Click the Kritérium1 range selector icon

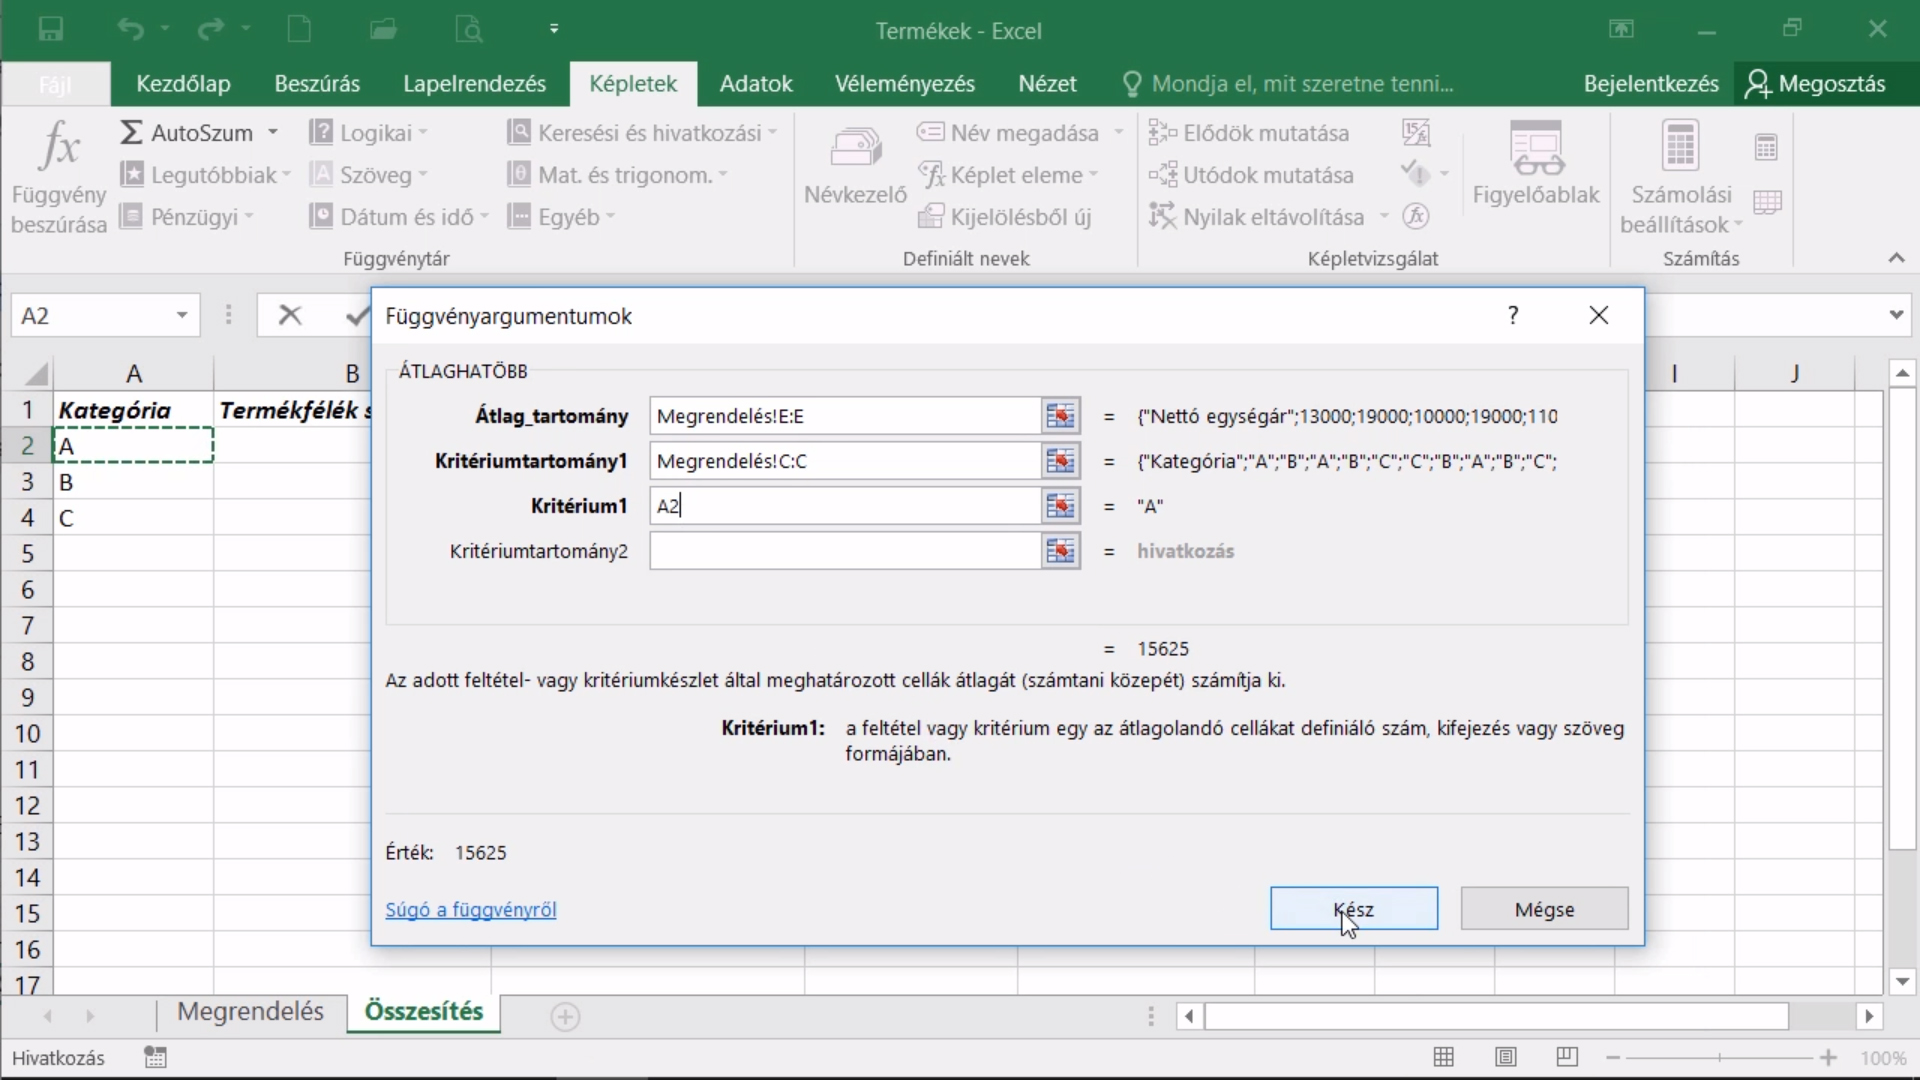pyautogui.click(x=1060, y=506)
